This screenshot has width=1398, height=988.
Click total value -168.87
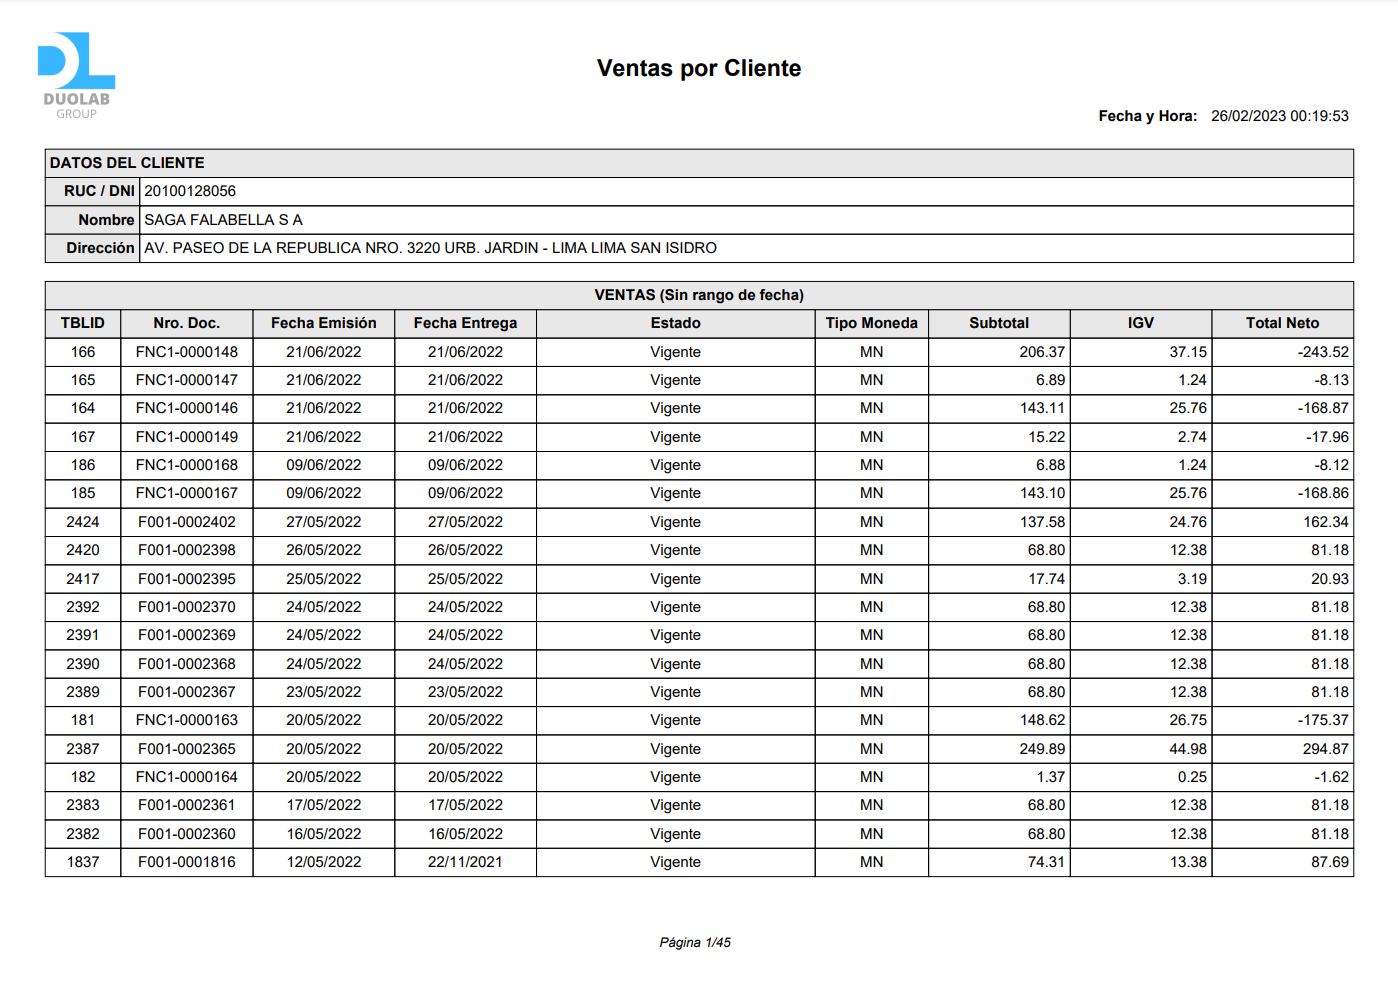[x=1323, y=408]
